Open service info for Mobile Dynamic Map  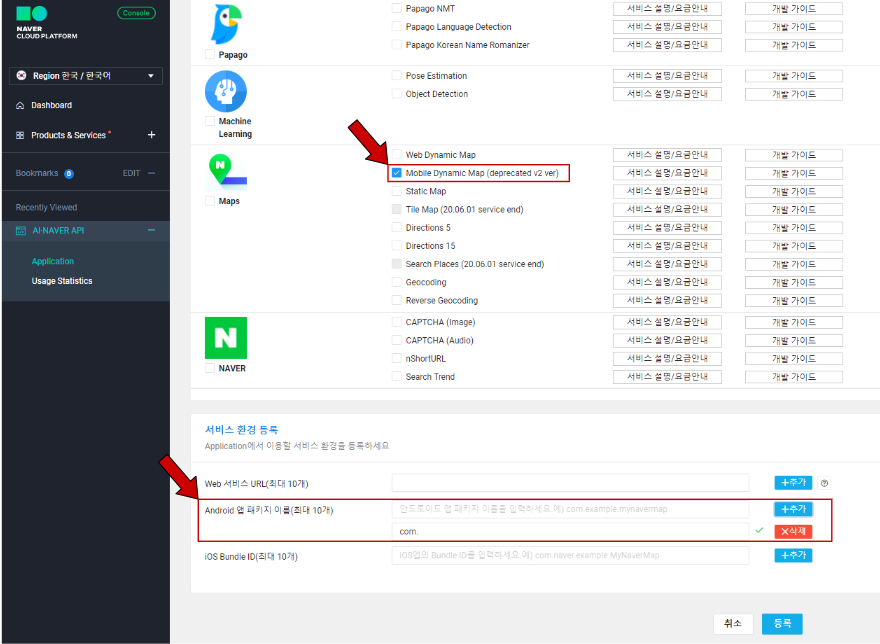point(667,173)
